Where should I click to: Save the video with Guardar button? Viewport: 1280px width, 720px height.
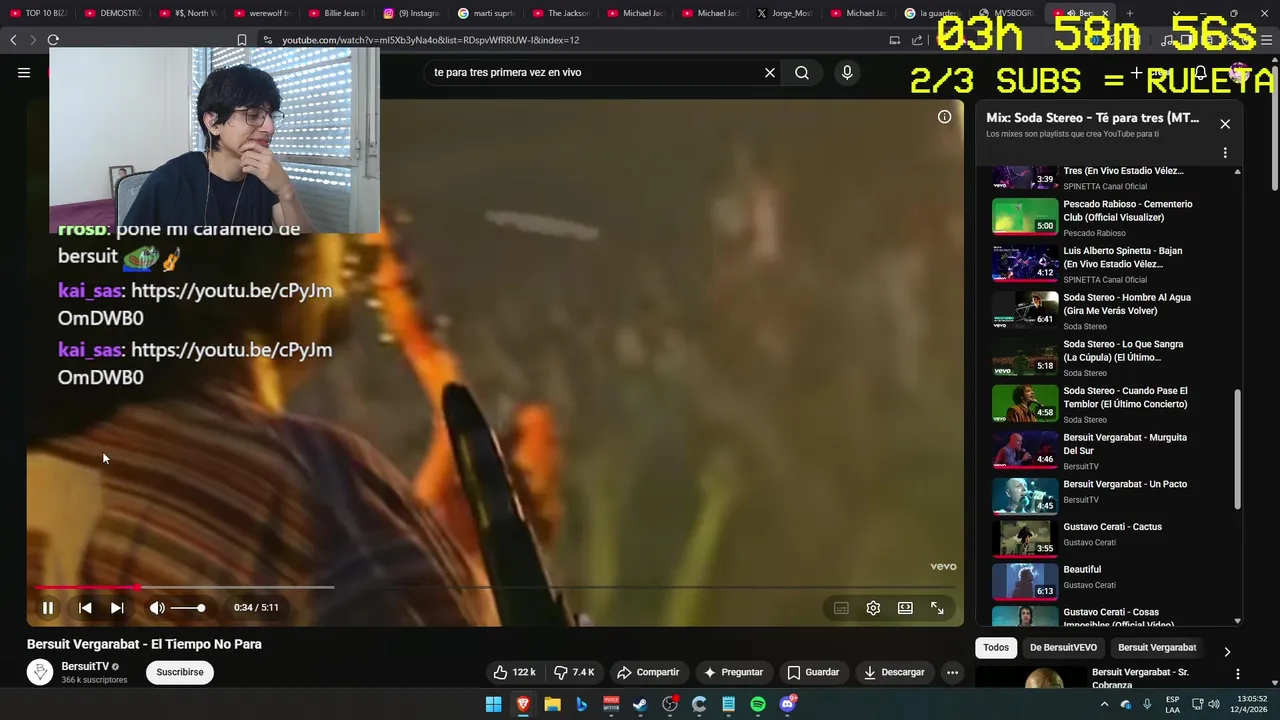pos(813,672)
